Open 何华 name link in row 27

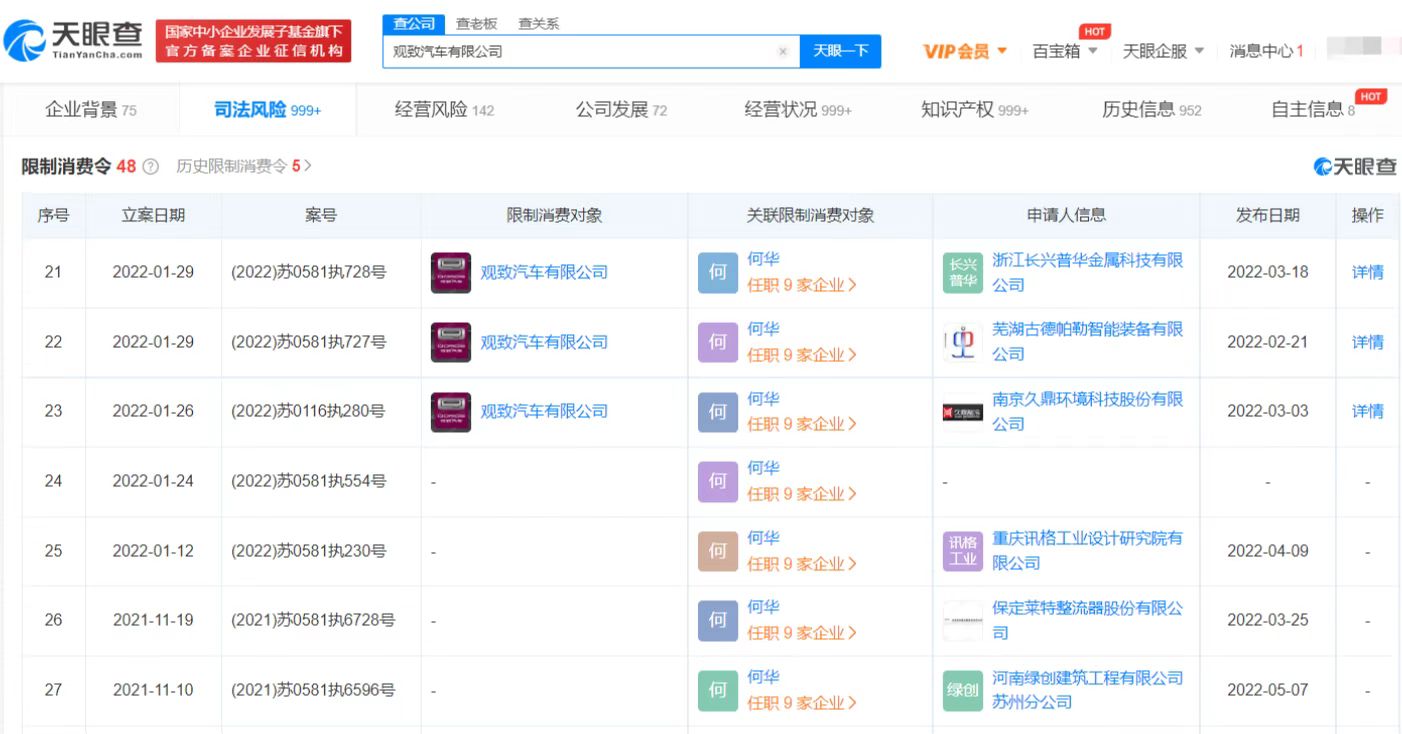pos(763,677)
